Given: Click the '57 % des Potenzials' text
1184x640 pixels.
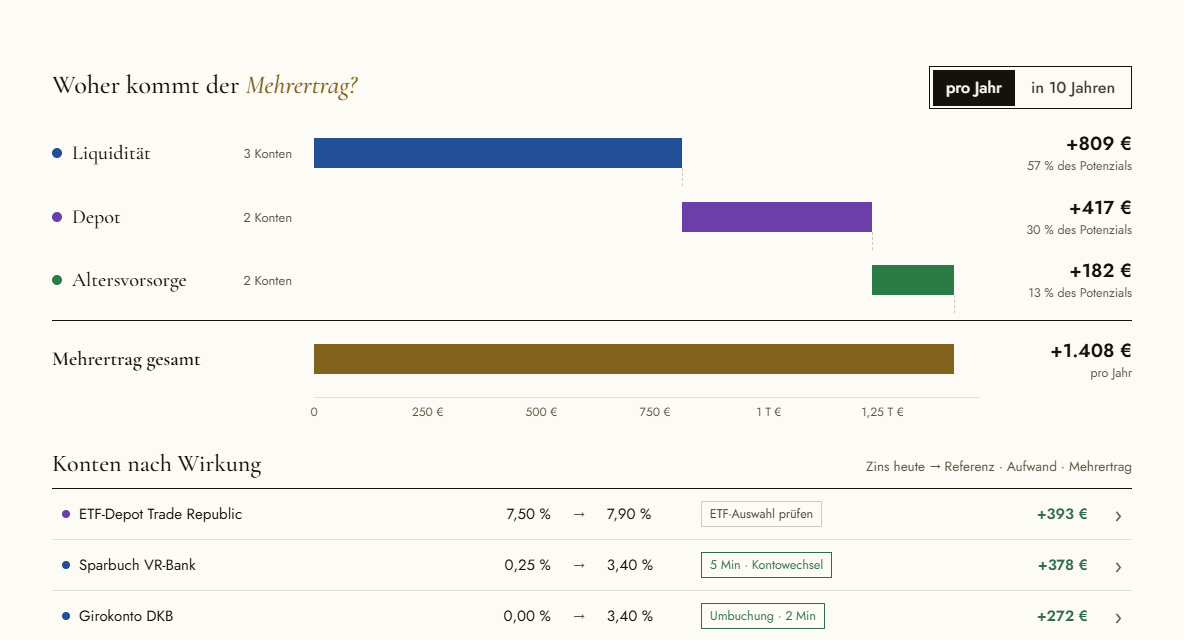Looking at the screenshot, I should click(1079, 166).
